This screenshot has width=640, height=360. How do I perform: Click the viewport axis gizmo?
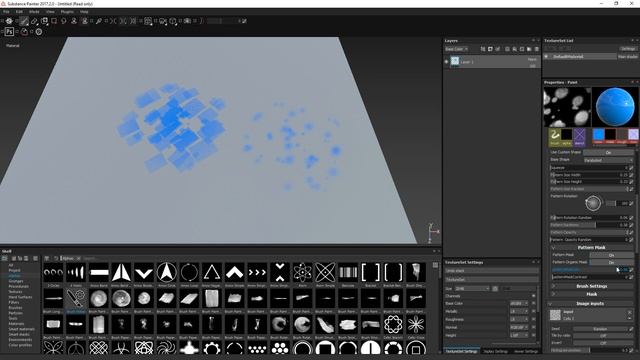tap(433, 233)
